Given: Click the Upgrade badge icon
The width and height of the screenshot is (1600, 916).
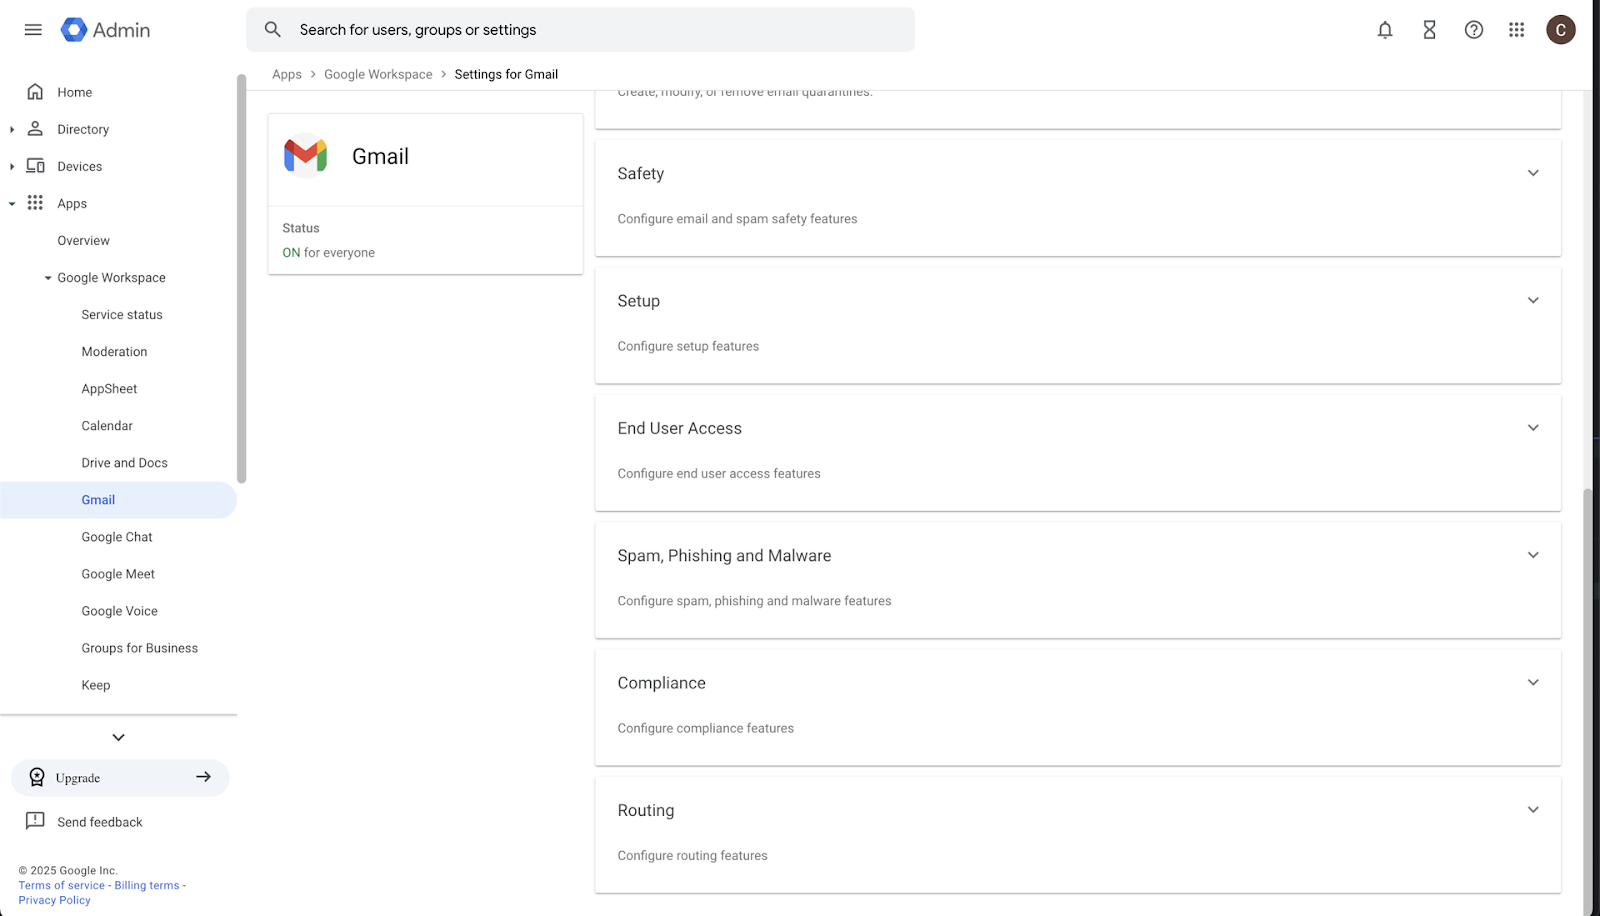Looking at the screenshot, I should click(x=37, y=777).
